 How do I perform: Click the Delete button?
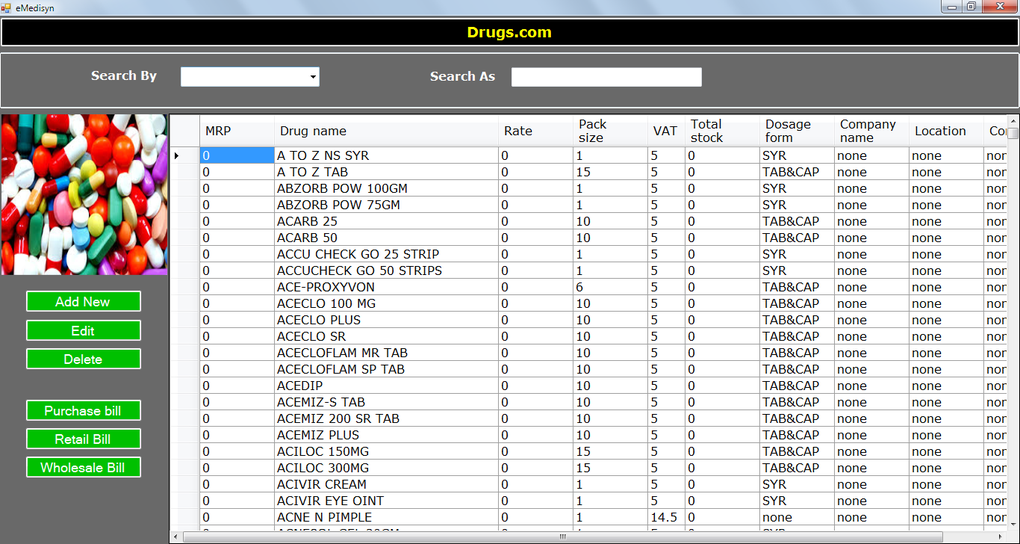pos(83,359)
